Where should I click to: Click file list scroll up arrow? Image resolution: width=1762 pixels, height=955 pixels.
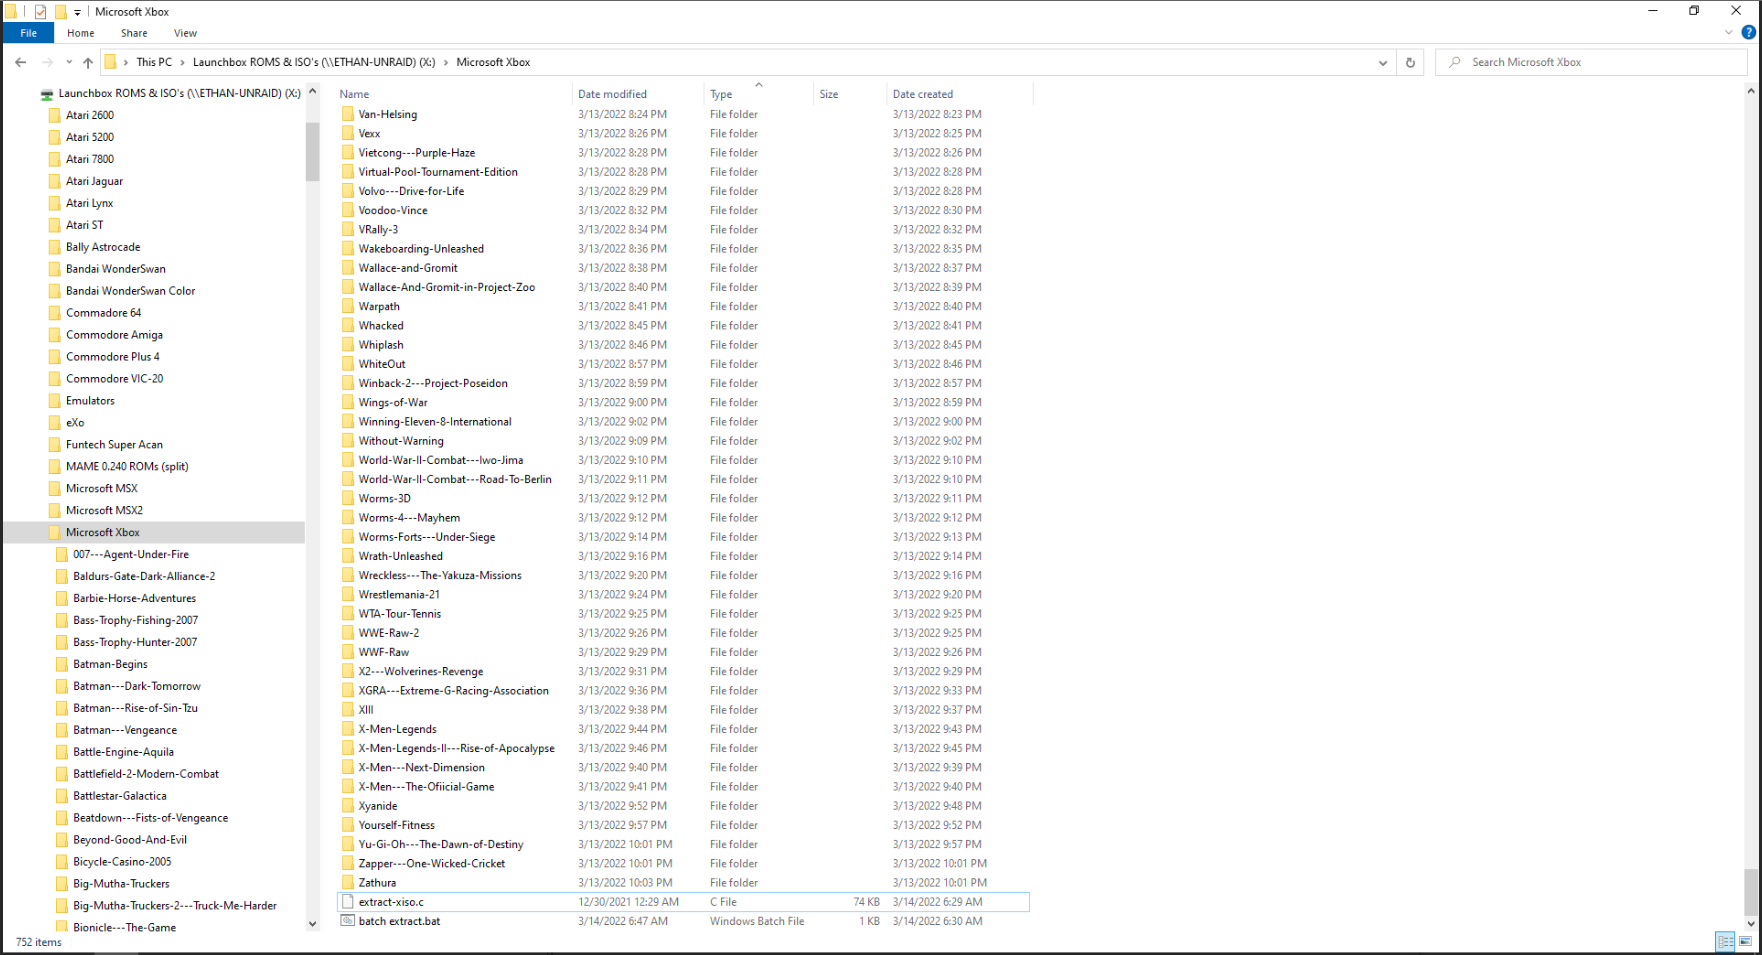pyautogui.click(x=1751, y=91)
